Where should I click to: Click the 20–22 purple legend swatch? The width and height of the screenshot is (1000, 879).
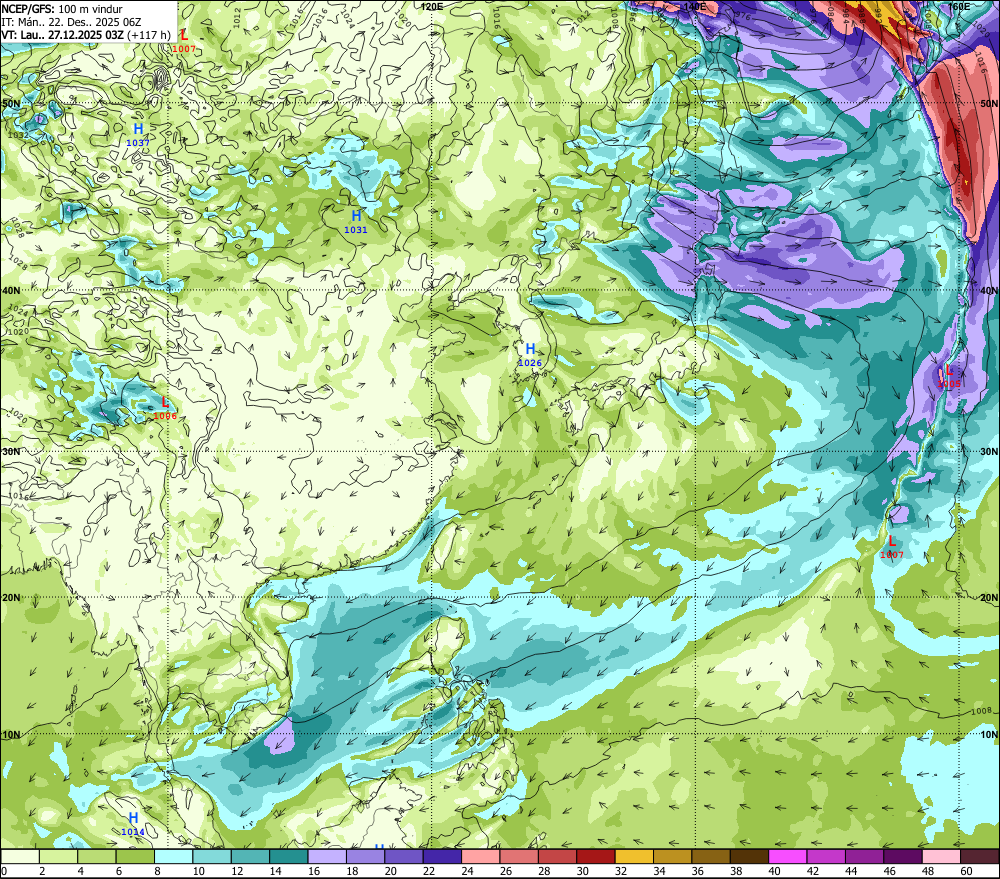(404, 857)
